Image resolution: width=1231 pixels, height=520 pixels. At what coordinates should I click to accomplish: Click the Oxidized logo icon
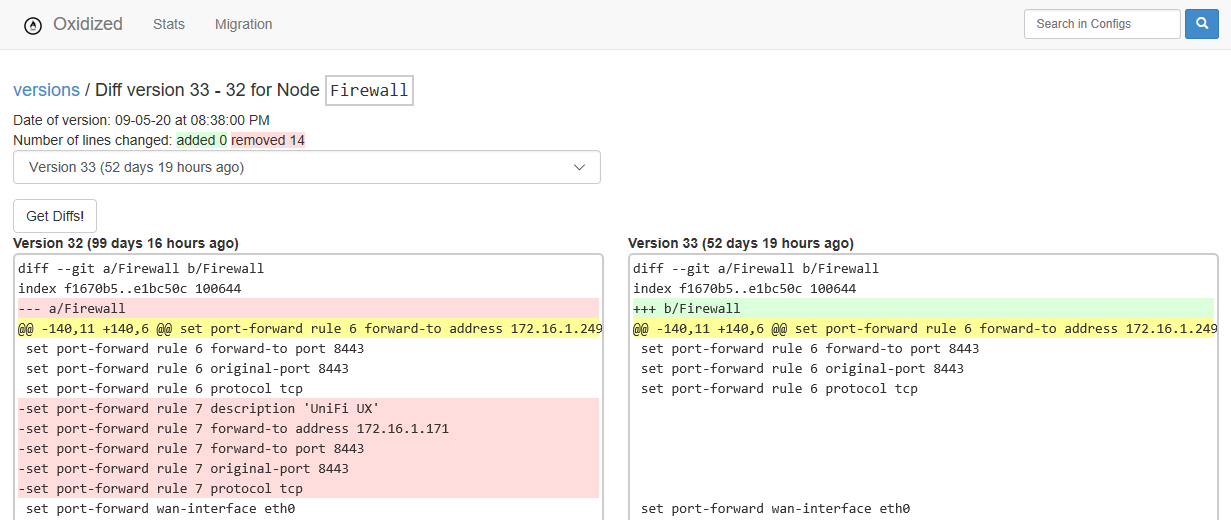pyautogui.click(x=33, y=25)
